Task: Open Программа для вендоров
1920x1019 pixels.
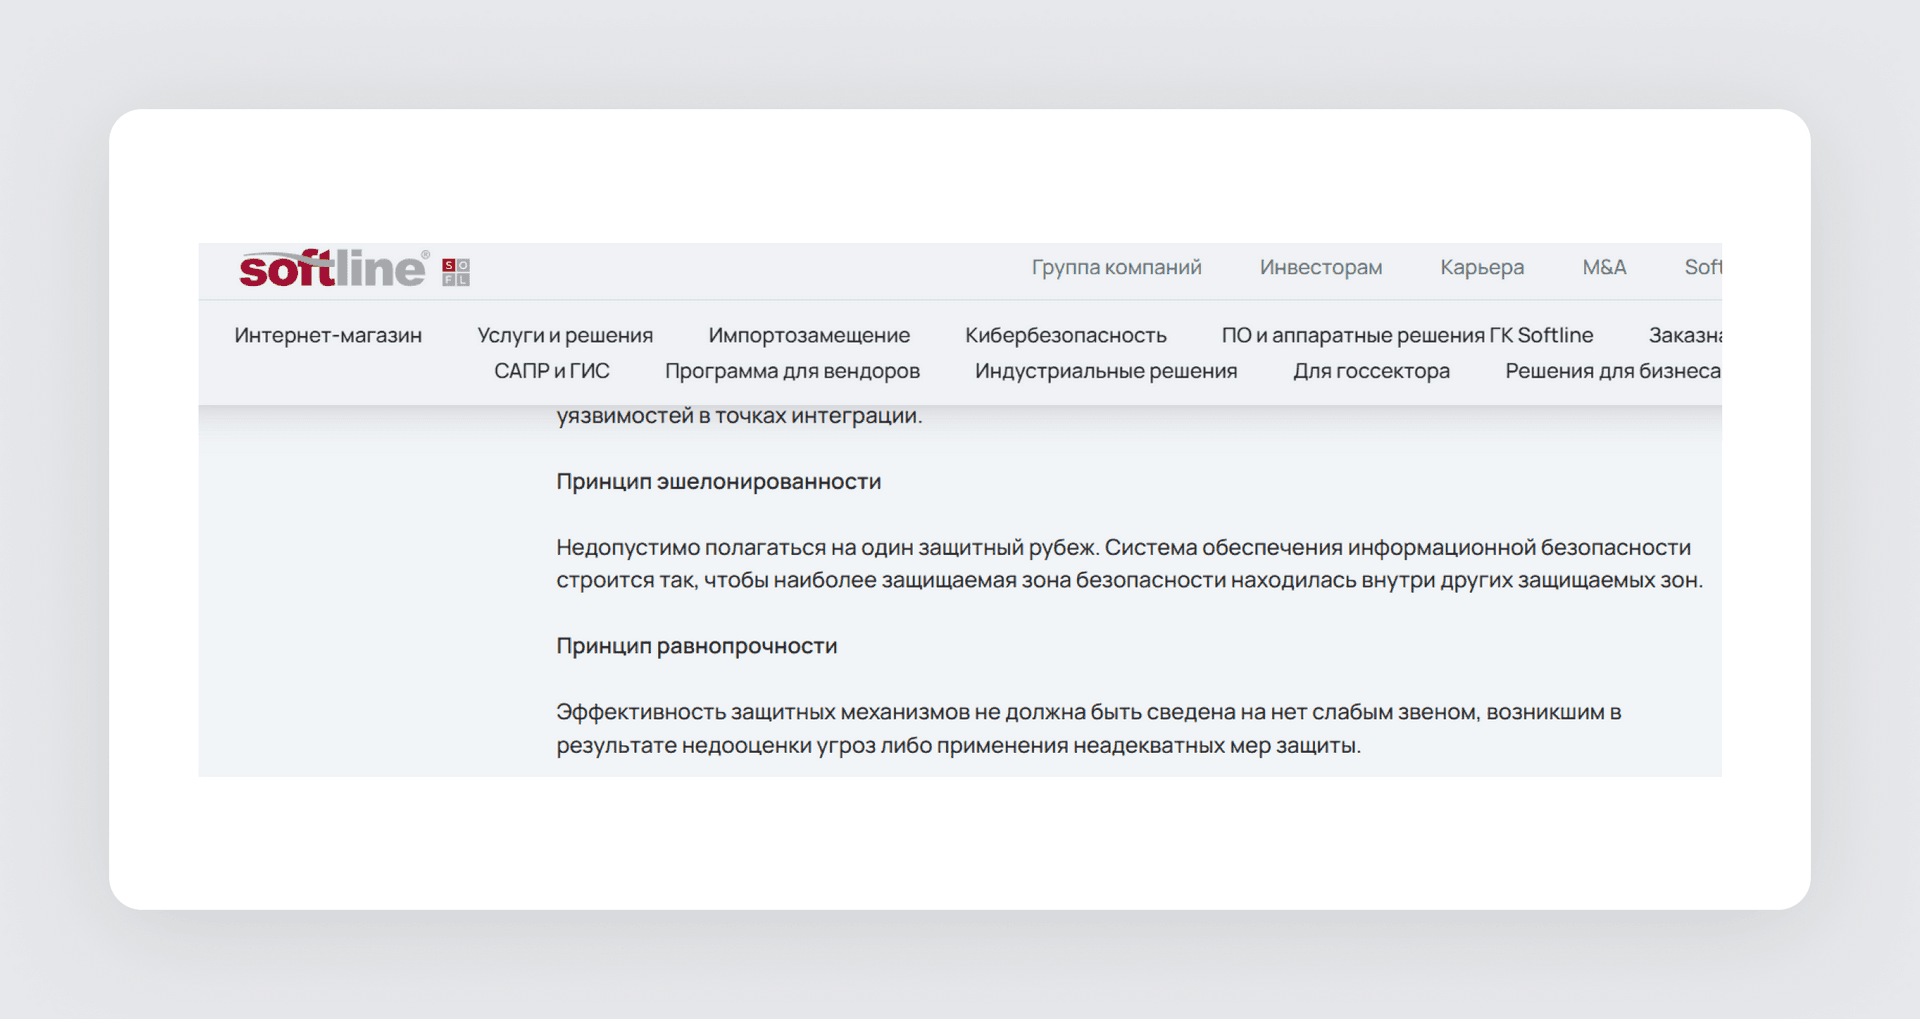Action: [792, 371]
